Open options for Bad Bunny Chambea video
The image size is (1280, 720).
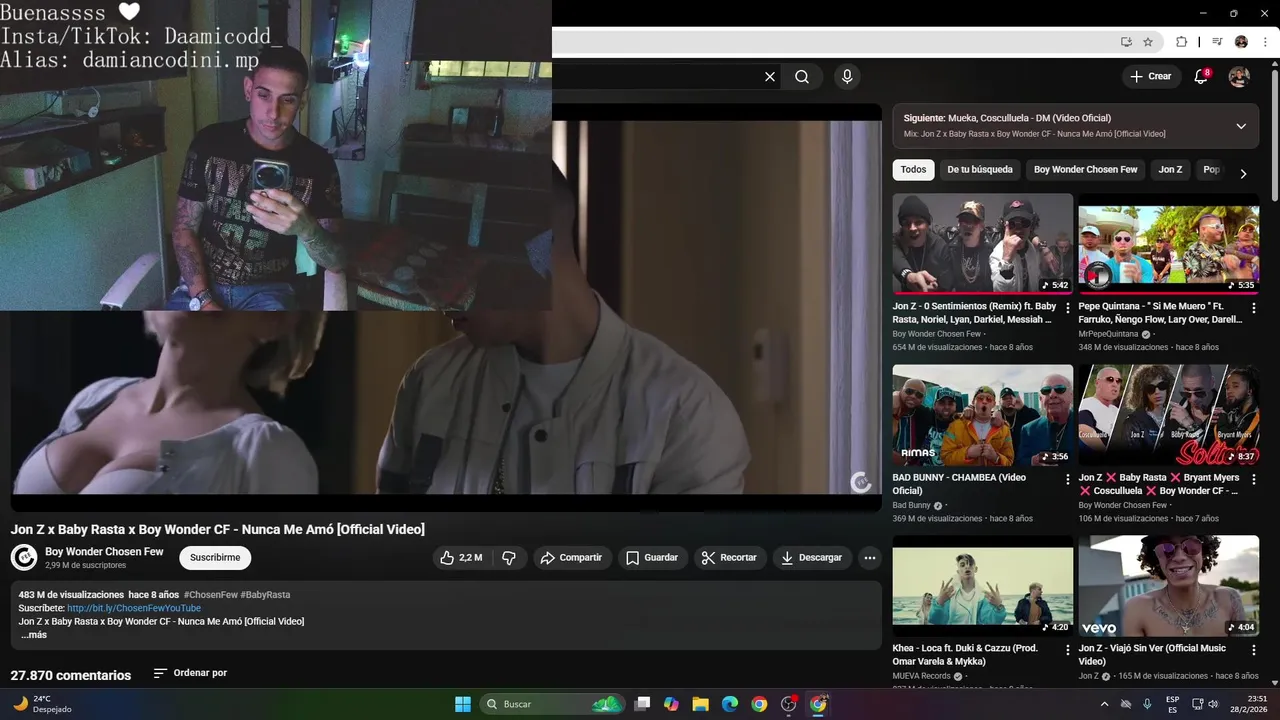1068,480
